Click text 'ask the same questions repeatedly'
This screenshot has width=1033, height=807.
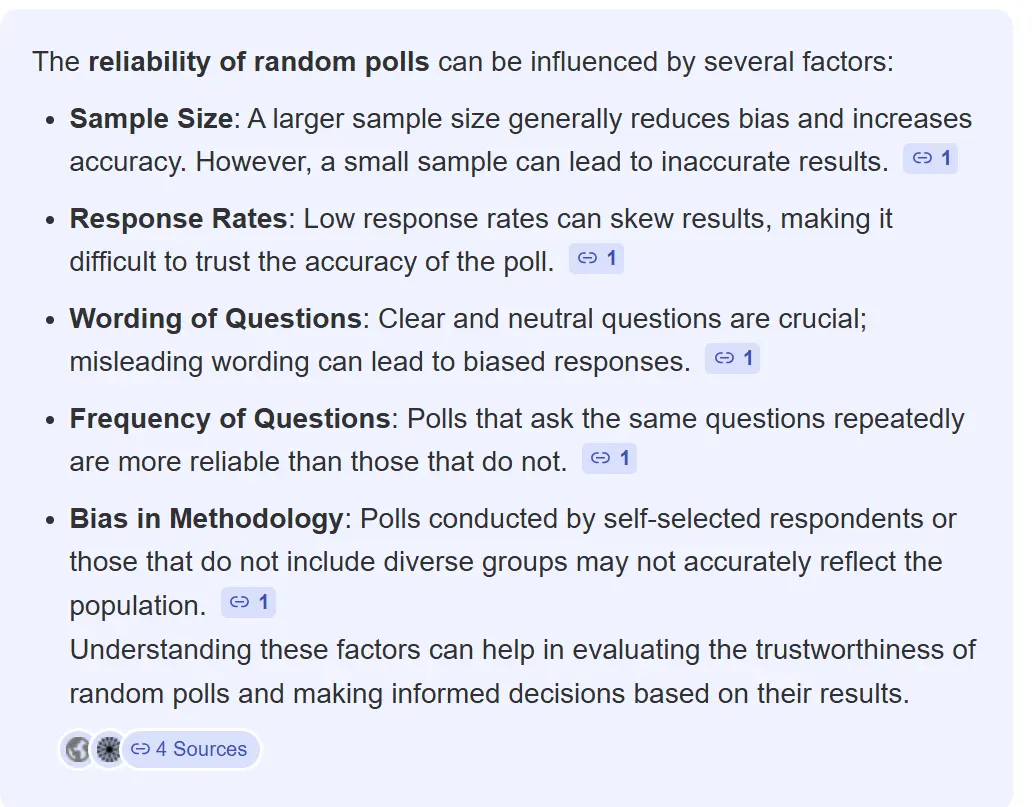tap(752, 418)
